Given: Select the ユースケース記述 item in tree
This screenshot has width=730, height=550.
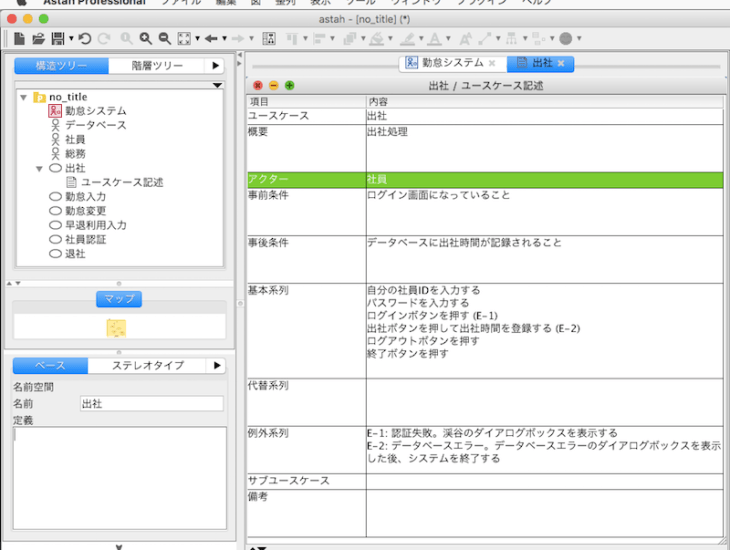Looking at the screenshot, I should [x=121, y=183].
